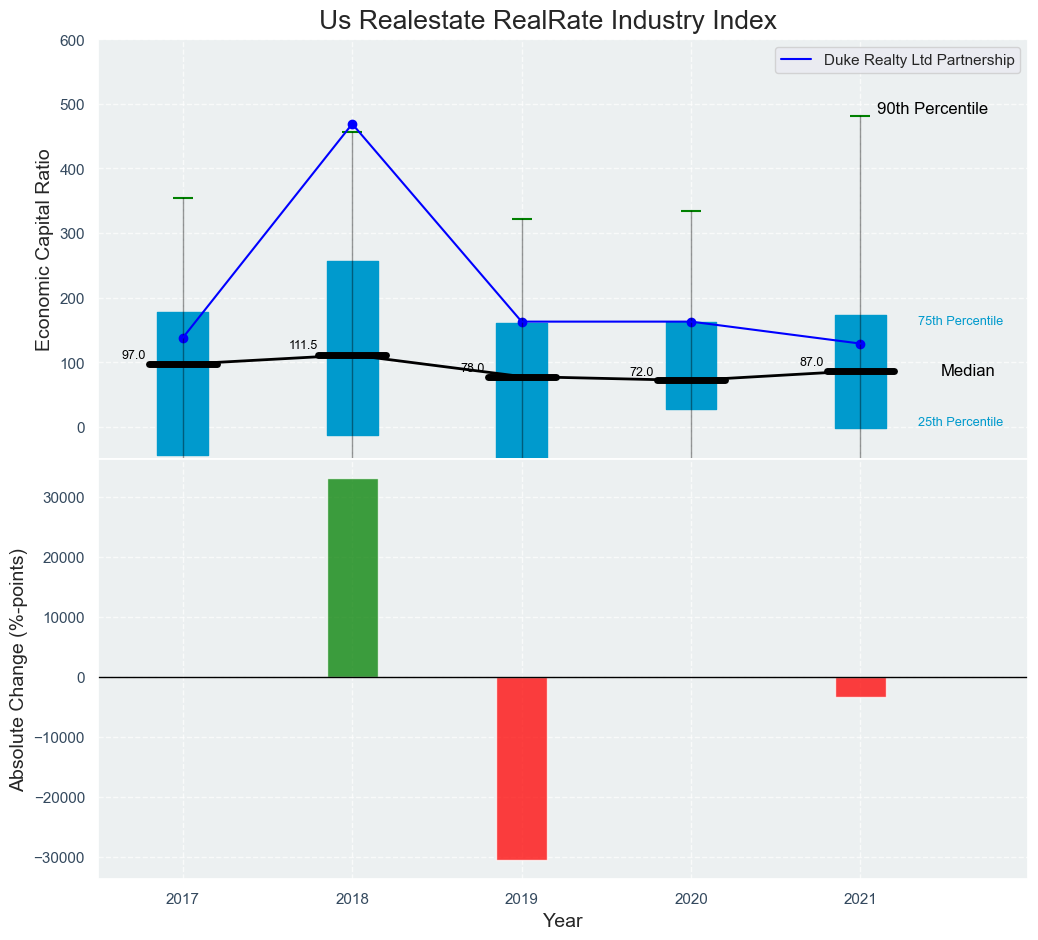Click the 90th Percentile annotation text
The image size is (1038, 940).
[932, 108]
